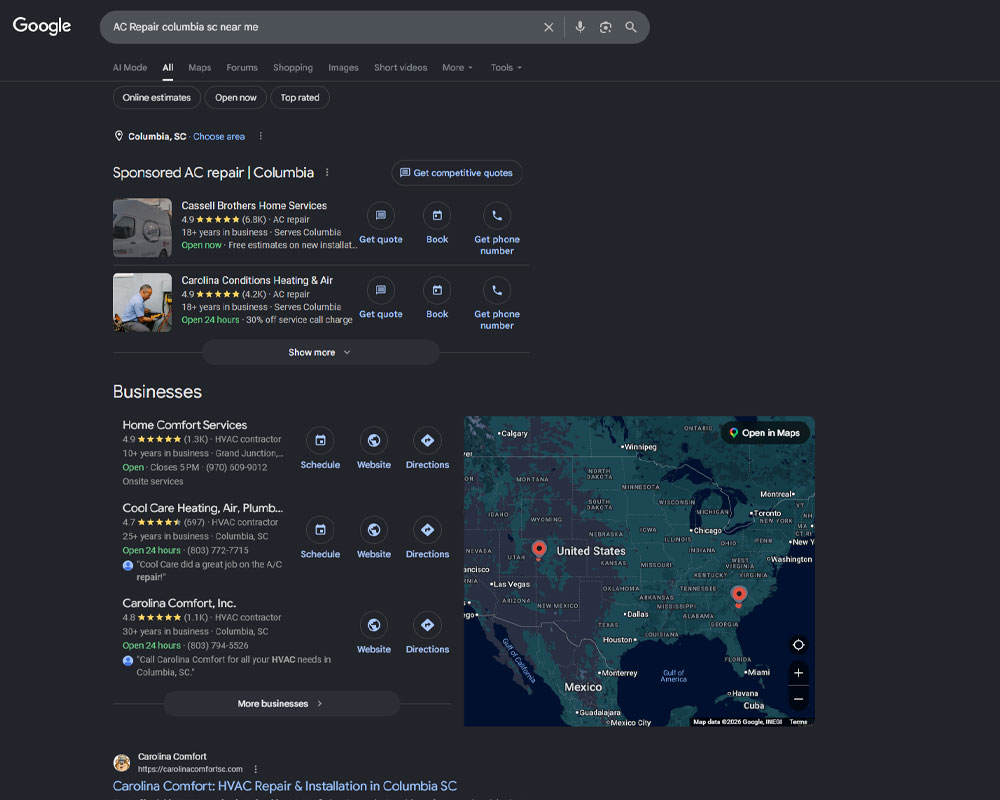Click Choose area link
Screen dimensions: 1000x800
(x=219, y=137)
